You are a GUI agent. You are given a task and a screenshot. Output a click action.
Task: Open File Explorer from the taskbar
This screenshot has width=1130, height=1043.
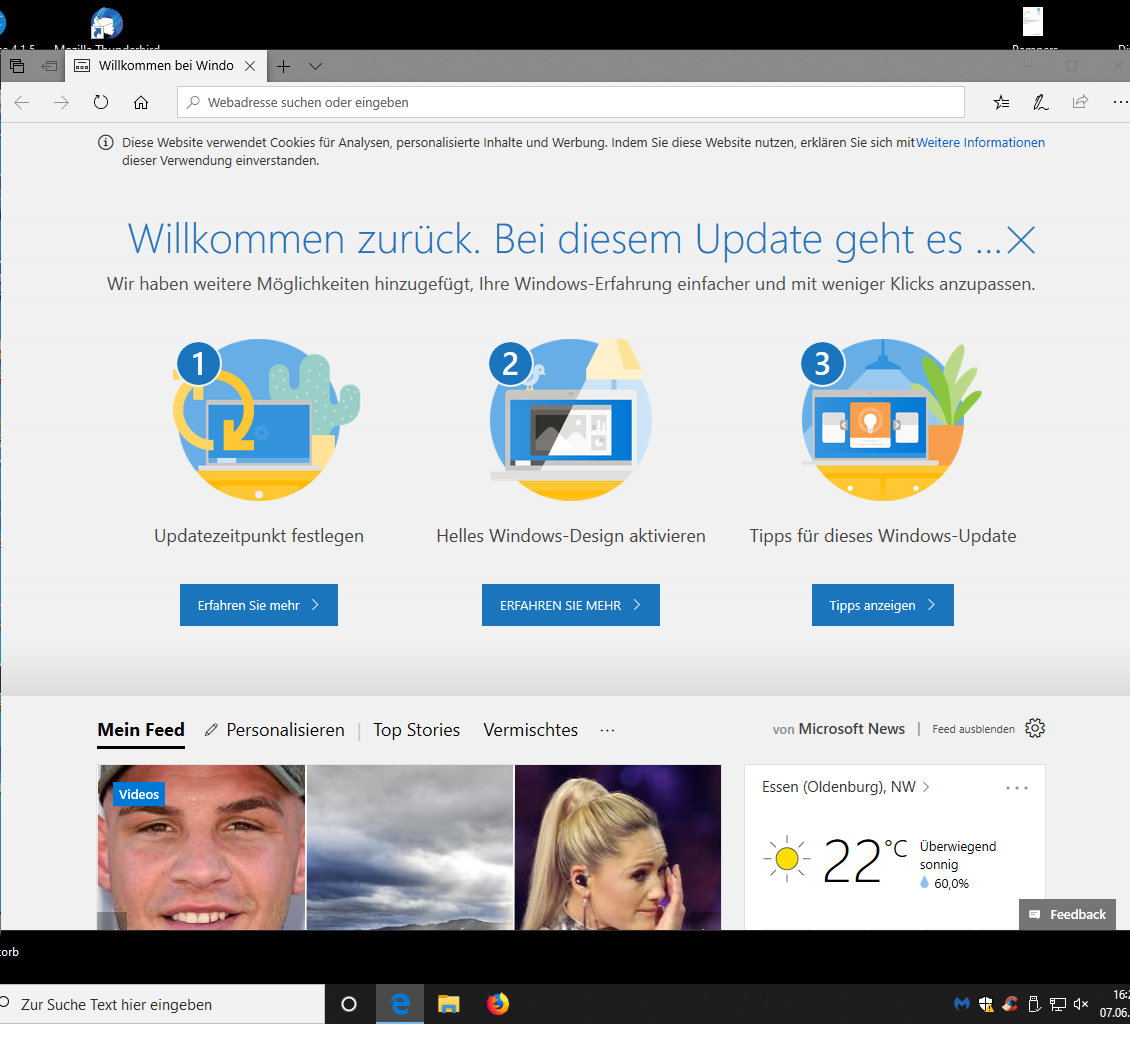tap(448, 1004)
